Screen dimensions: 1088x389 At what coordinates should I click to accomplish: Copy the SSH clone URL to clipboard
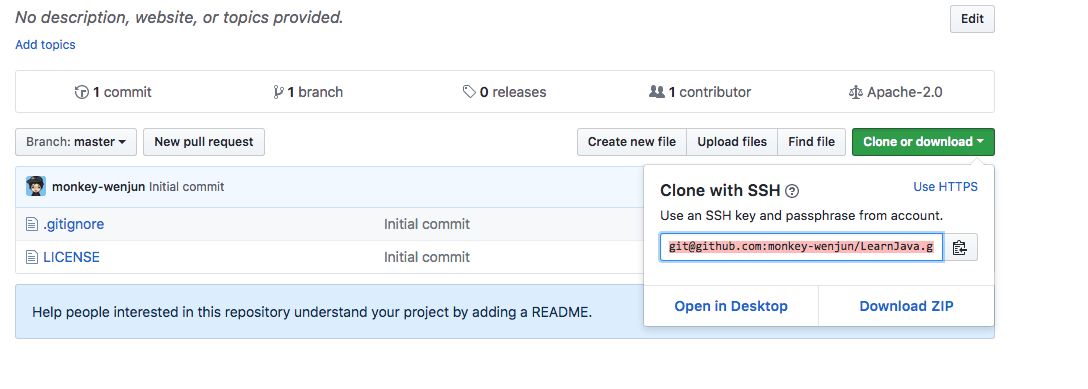(960, 248)
